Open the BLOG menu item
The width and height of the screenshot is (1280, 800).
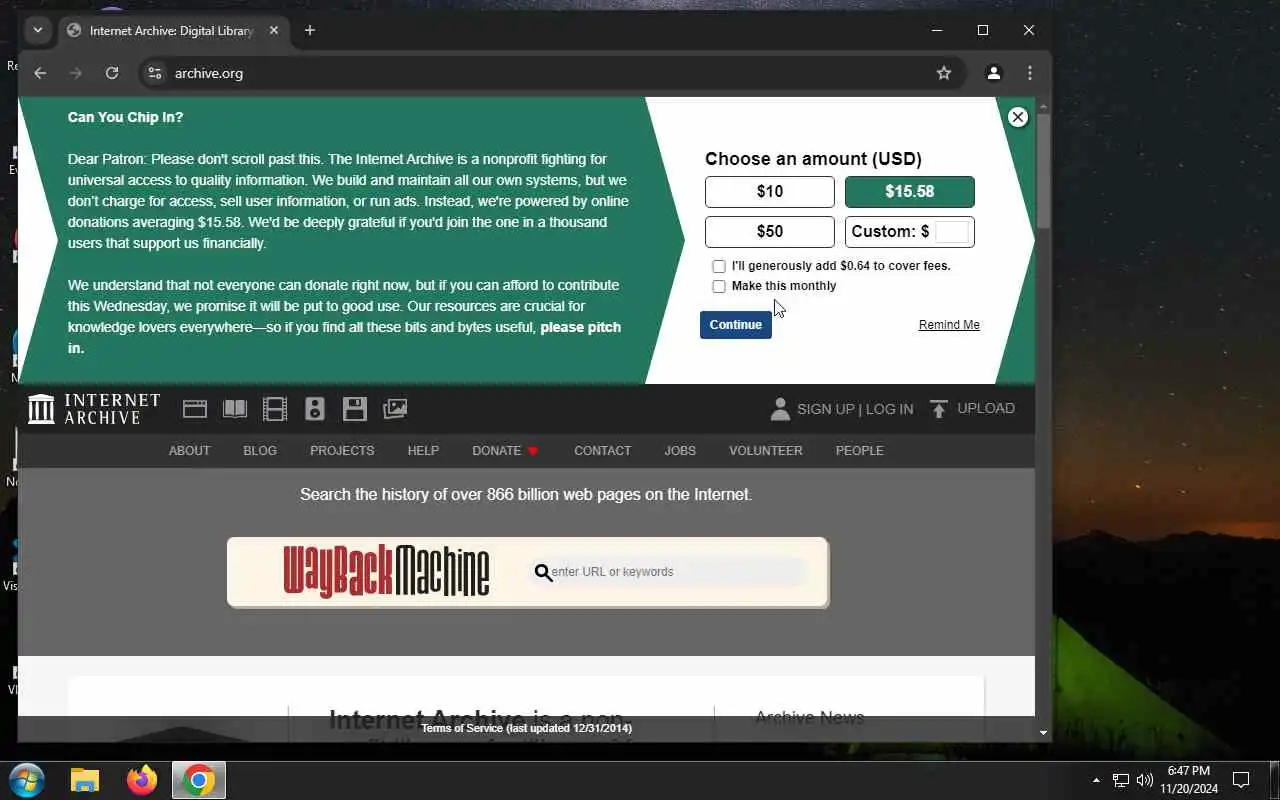click(260, 451)
